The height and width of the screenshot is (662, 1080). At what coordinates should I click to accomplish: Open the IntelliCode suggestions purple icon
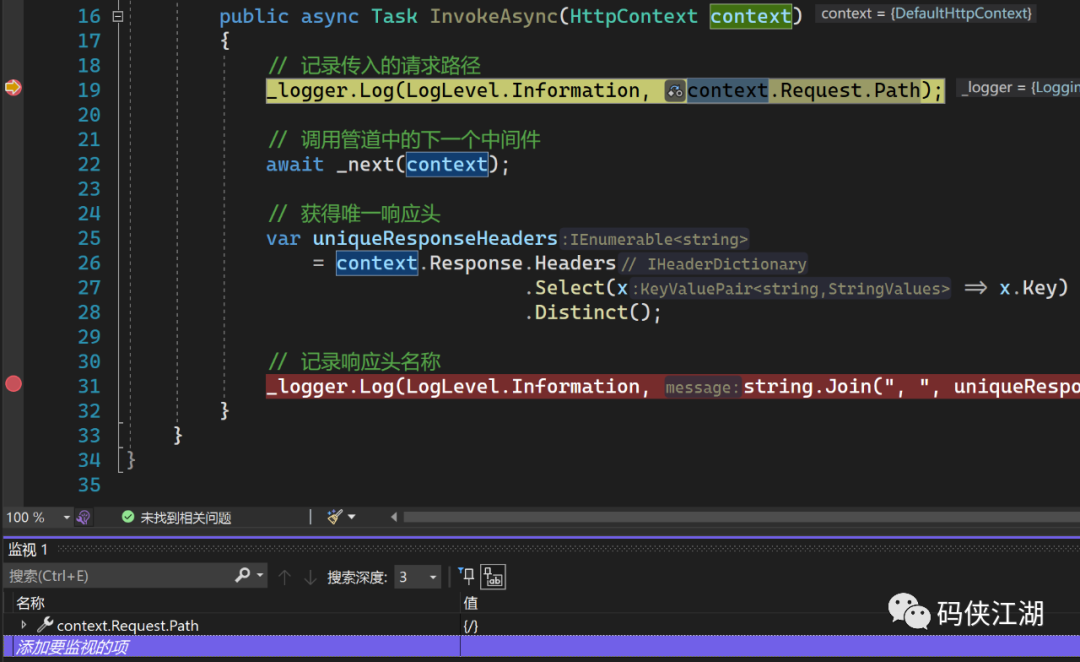[83, 517]
